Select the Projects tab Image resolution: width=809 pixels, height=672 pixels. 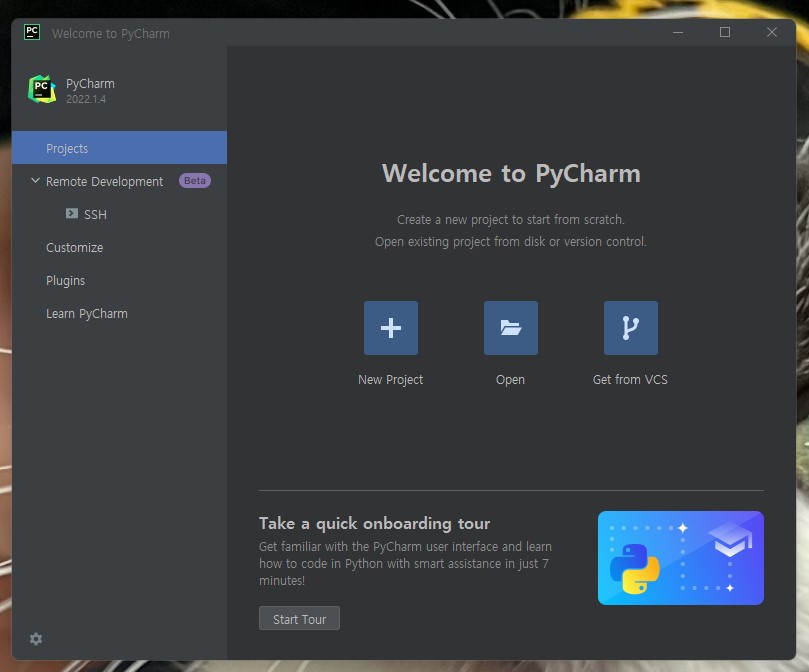[x=119, y=148]
